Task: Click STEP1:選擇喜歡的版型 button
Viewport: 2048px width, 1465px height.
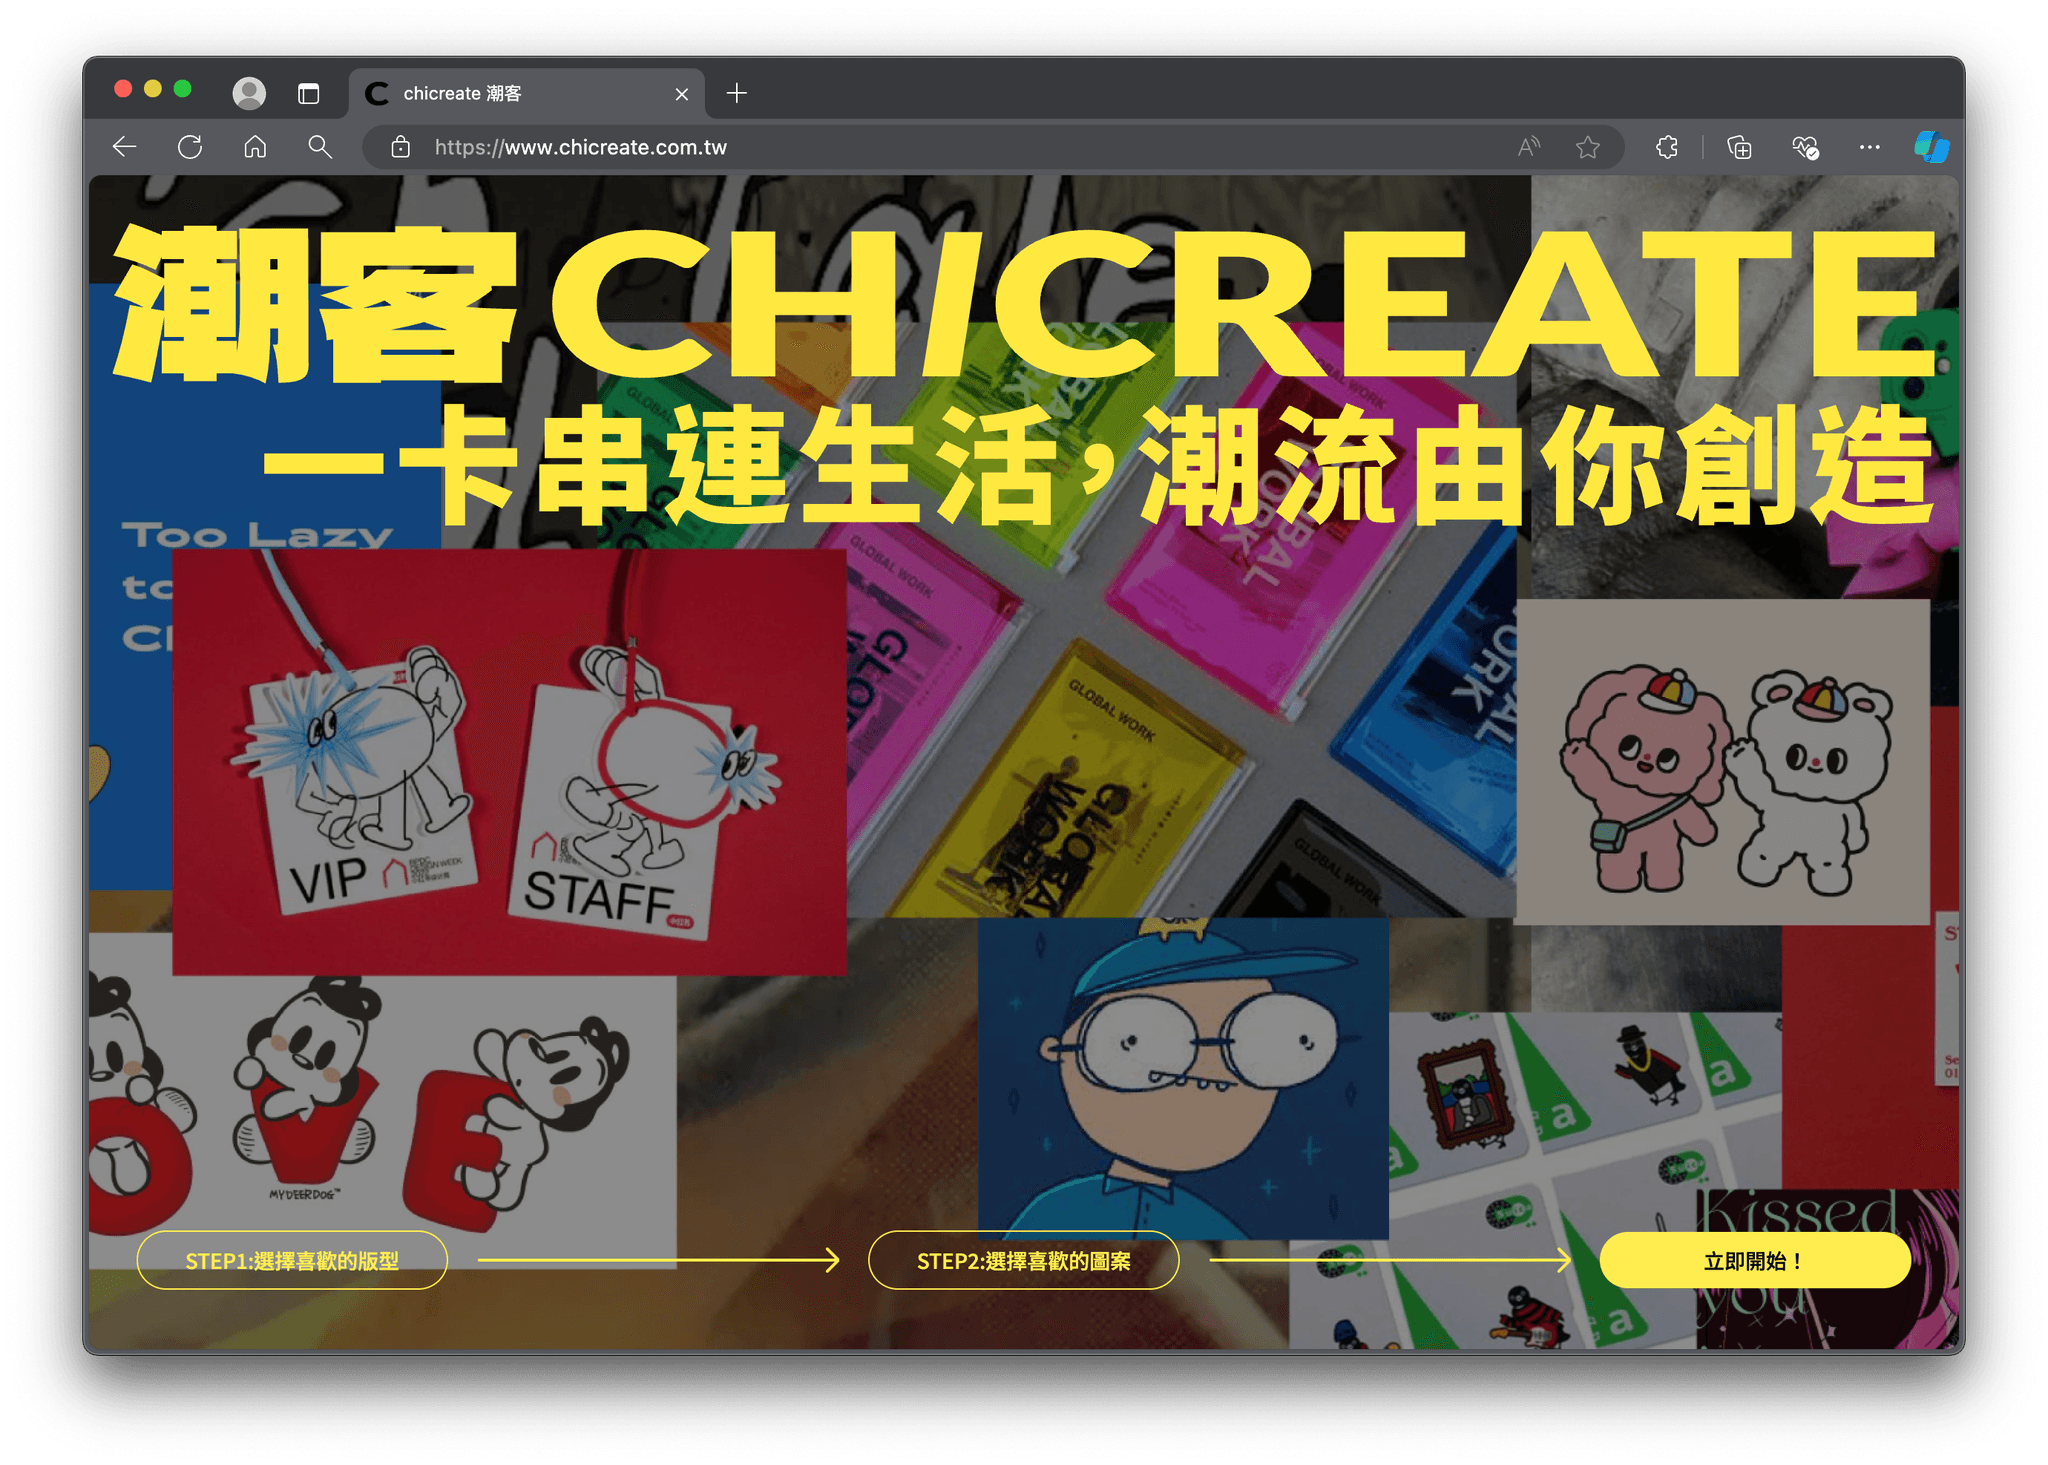Action: [292, 1260]
